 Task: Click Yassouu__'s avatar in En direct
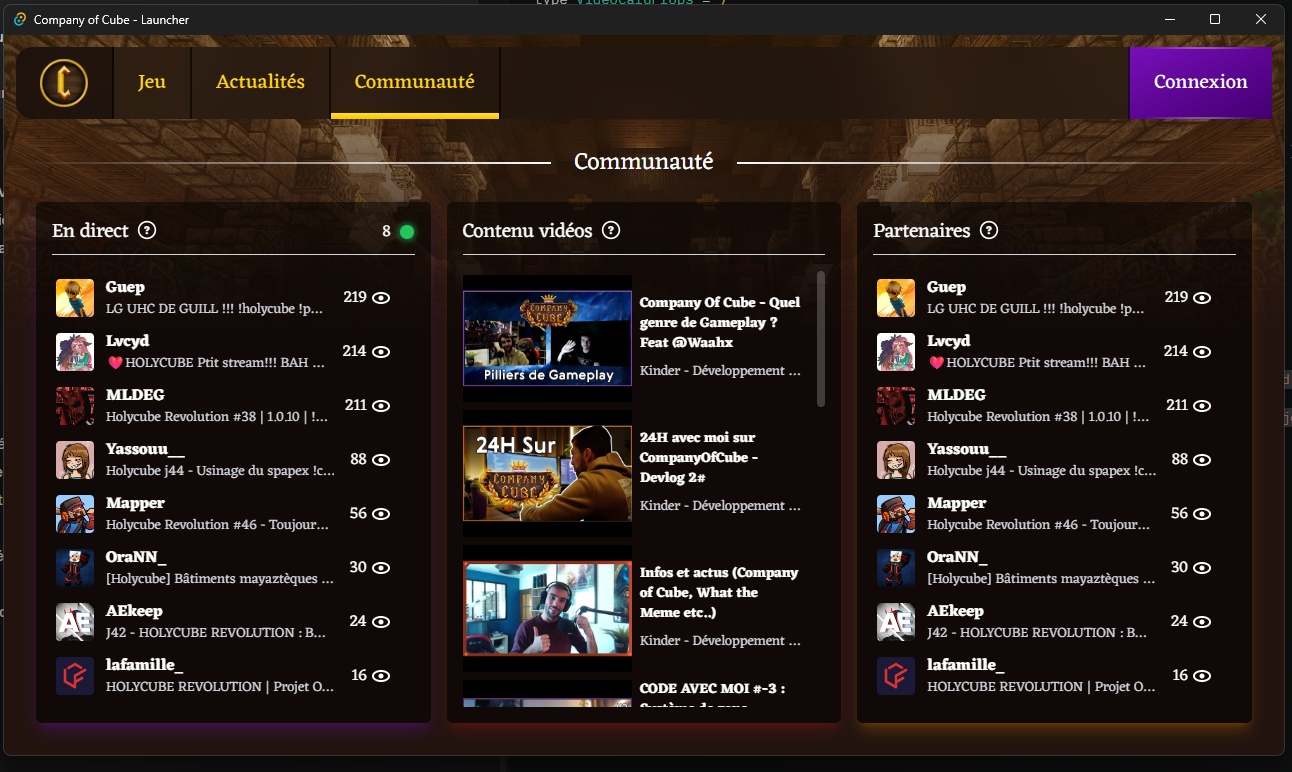(75, 460)
